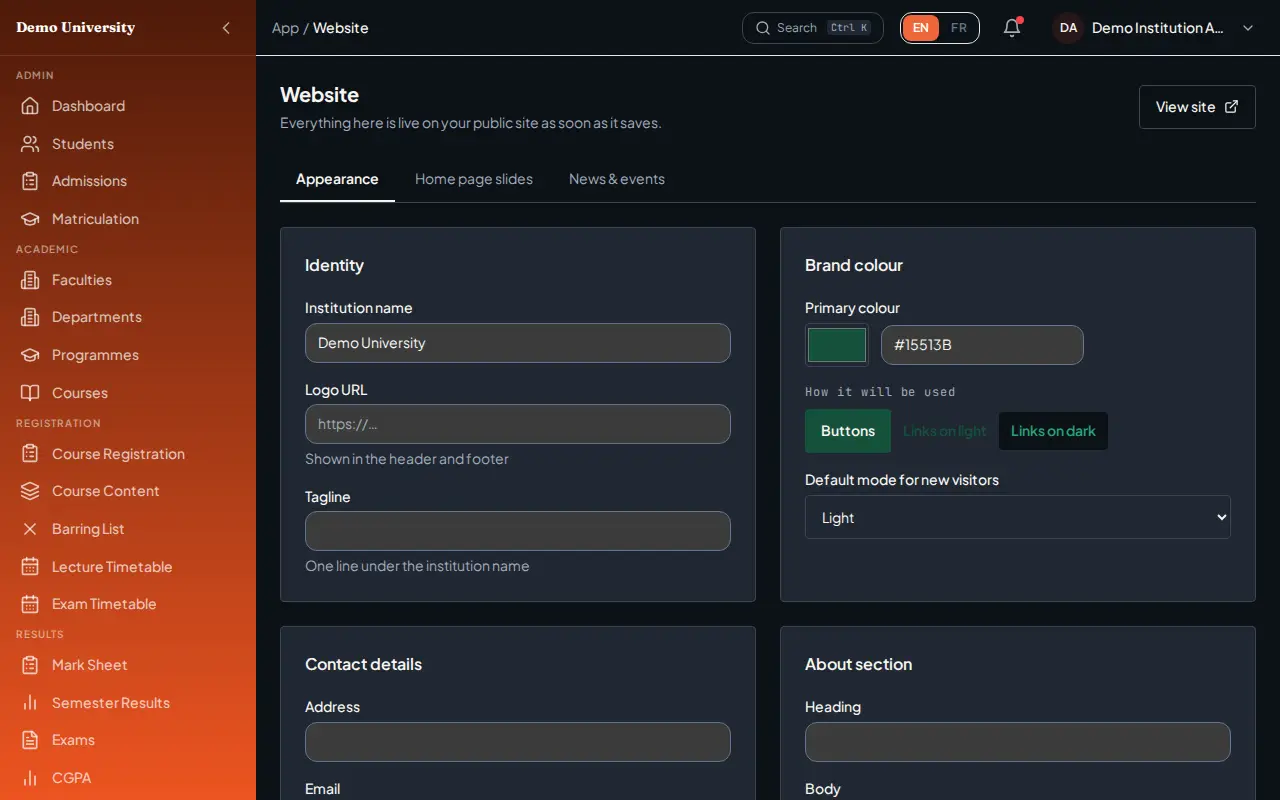This screenshot has width=1280, height=800.
Task: Click the Admissions clipboard icon
Action: pyautogui.click(x=30, y=181)
